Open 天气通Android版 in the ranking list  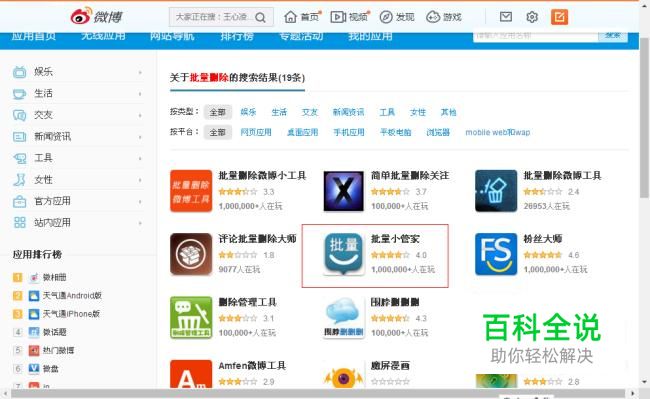point(72,295)
